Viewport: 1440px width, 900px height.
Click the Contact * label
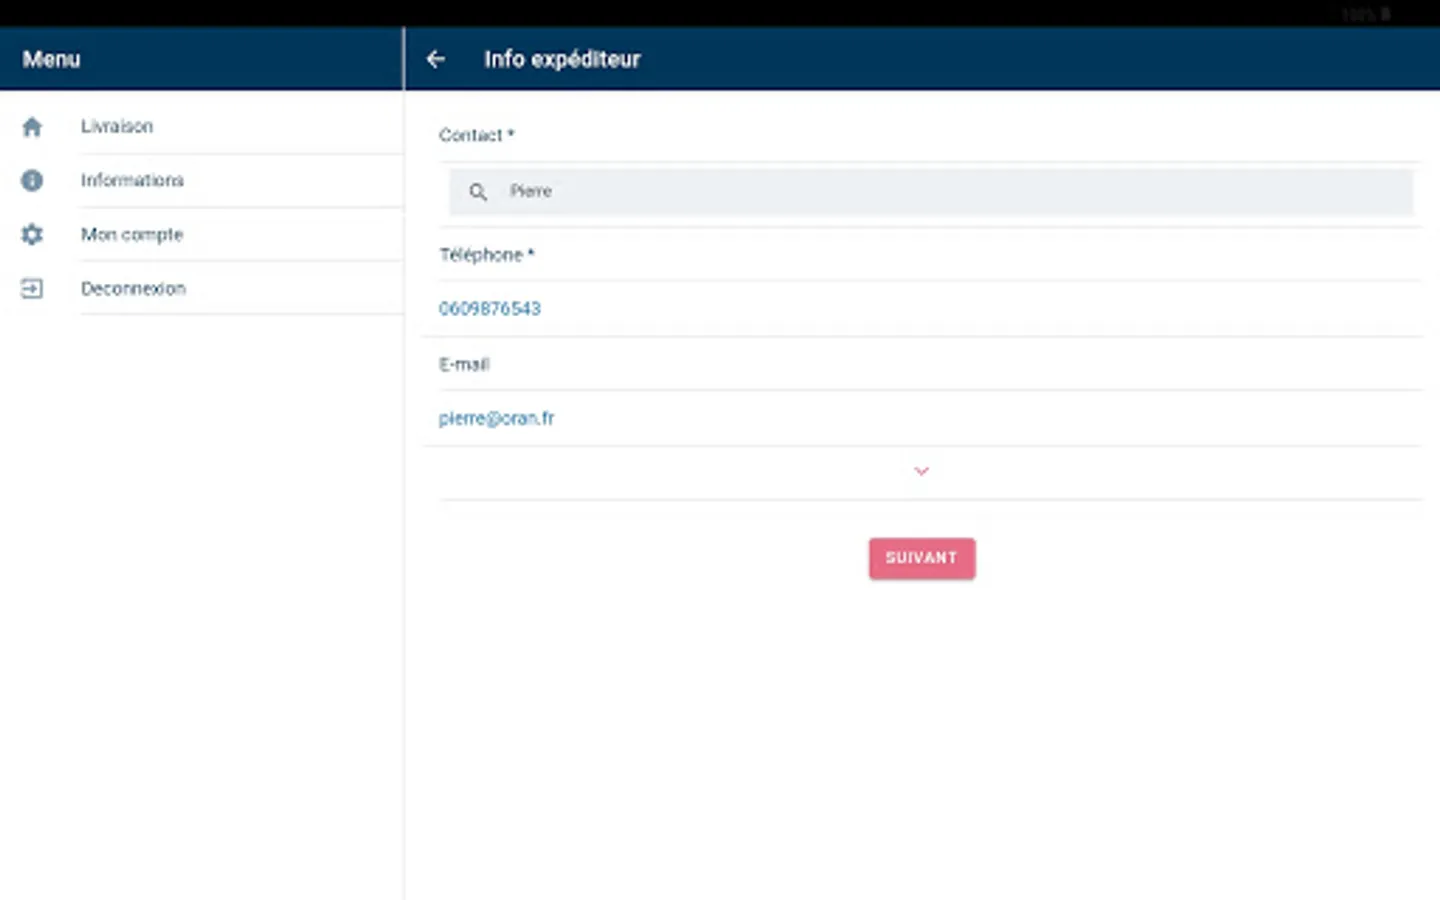(x=476, y=135)
